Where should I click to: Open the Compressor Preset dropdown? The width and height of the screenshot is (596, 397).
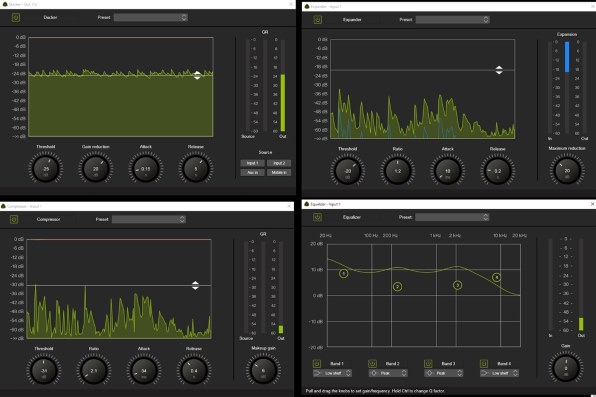point(149,219)
